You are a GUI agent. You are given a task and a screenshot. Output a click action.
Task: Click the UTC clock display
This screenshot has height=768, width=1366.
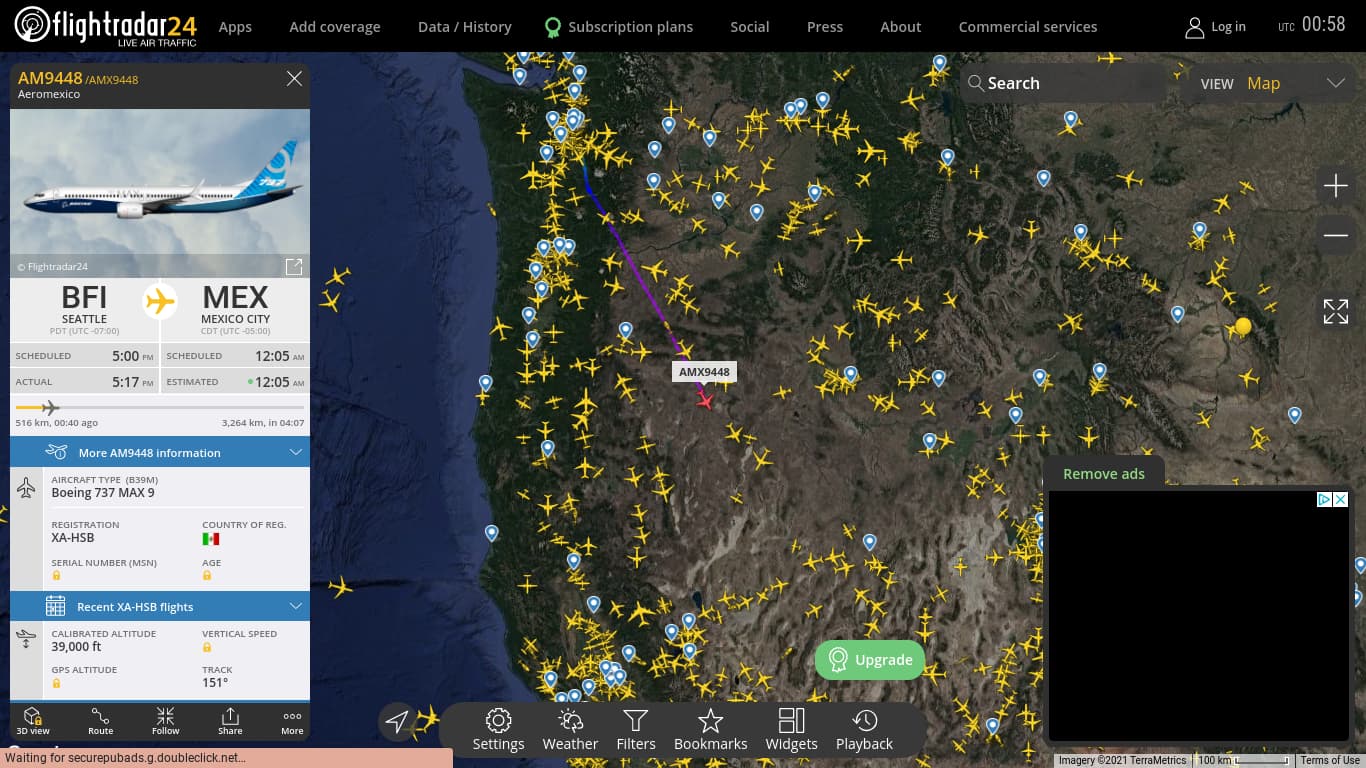1312,25
